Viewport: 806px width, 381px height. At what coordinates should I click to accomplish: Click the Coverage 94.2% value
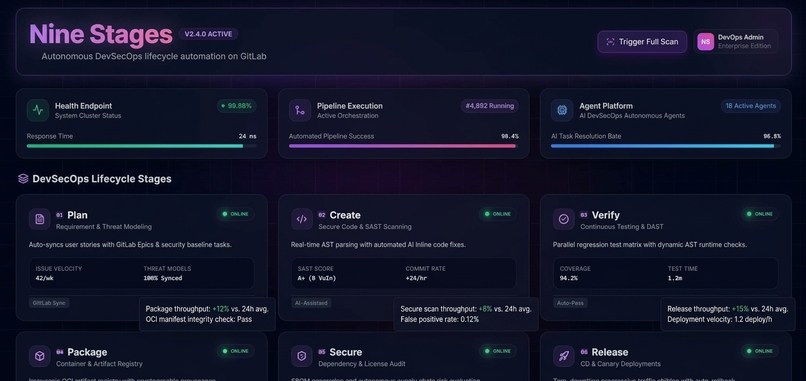[569, 278]
